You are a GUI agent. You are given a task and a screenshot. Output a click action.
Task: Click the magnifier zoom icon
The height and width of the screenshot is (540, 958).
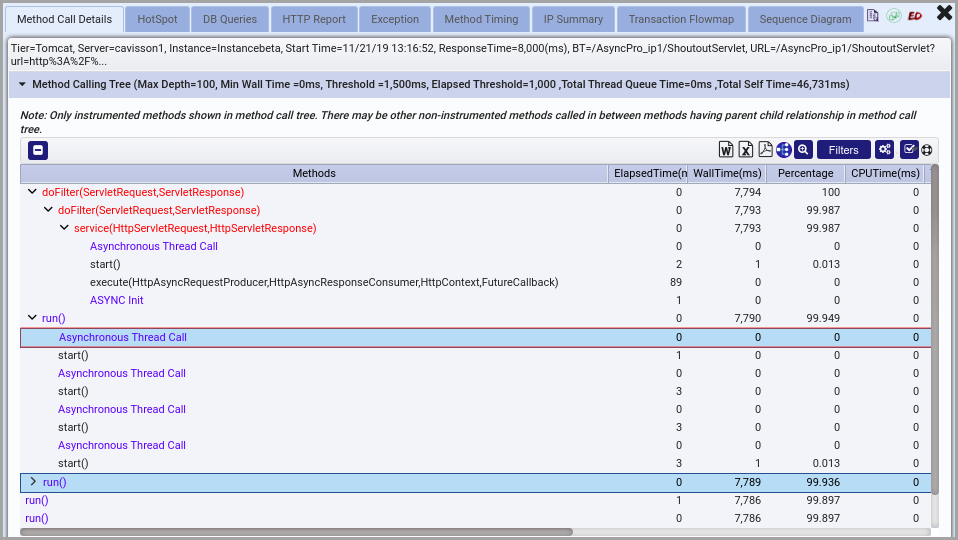[803, 150]
